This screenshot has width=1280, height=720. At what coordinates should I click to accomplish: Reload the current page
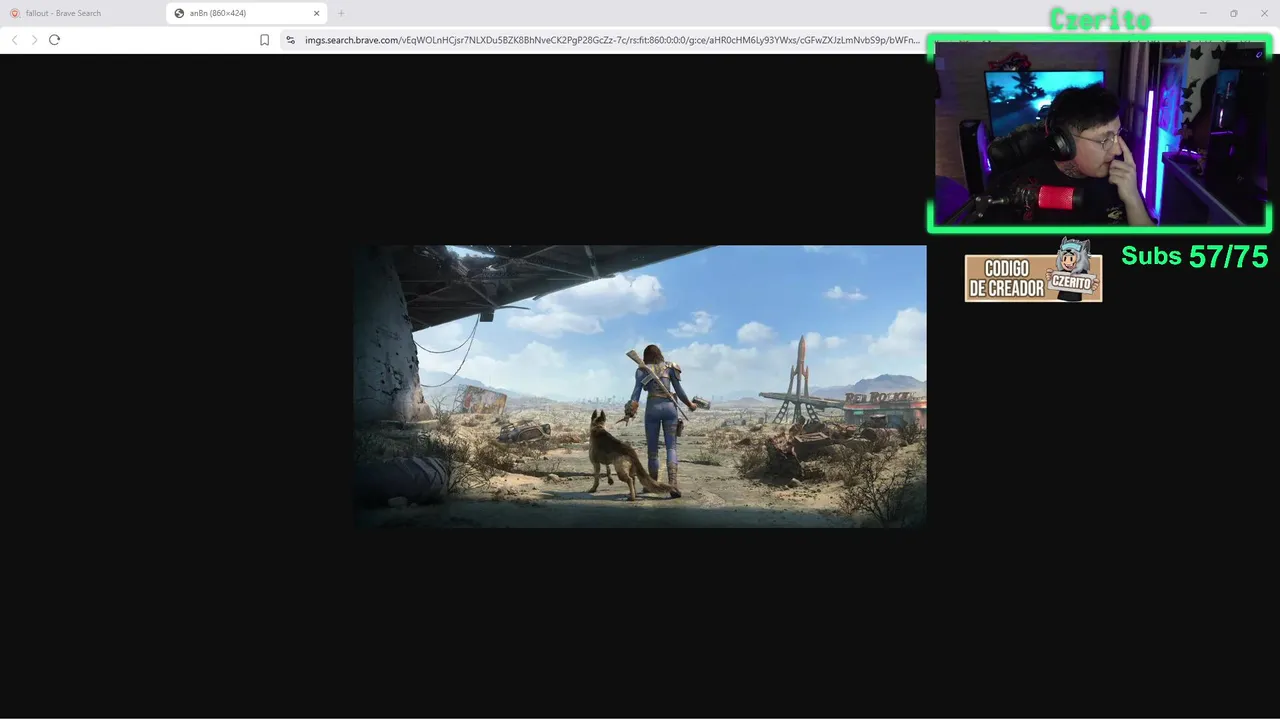click(54, 40)
